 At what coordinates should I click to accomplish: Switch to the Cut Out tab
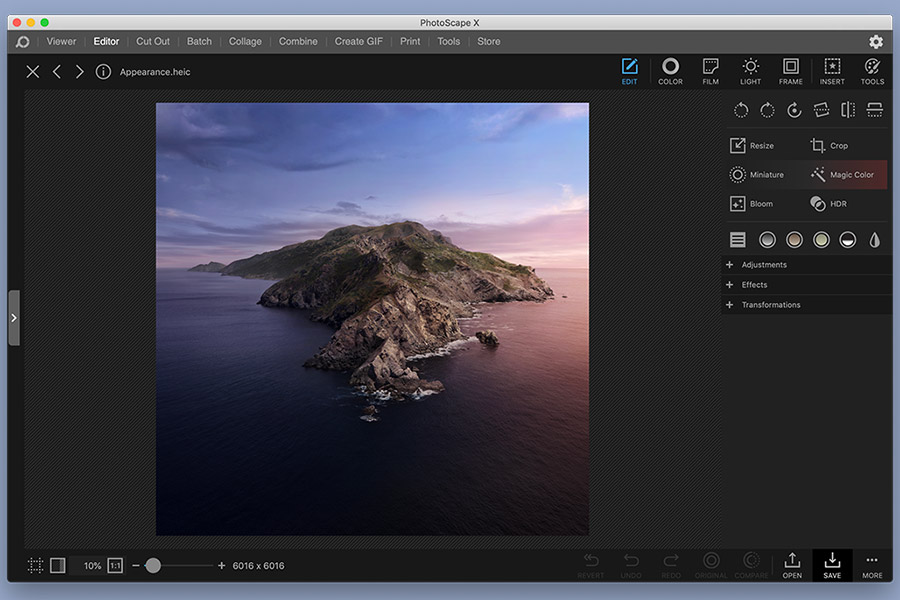click(153, 41)
